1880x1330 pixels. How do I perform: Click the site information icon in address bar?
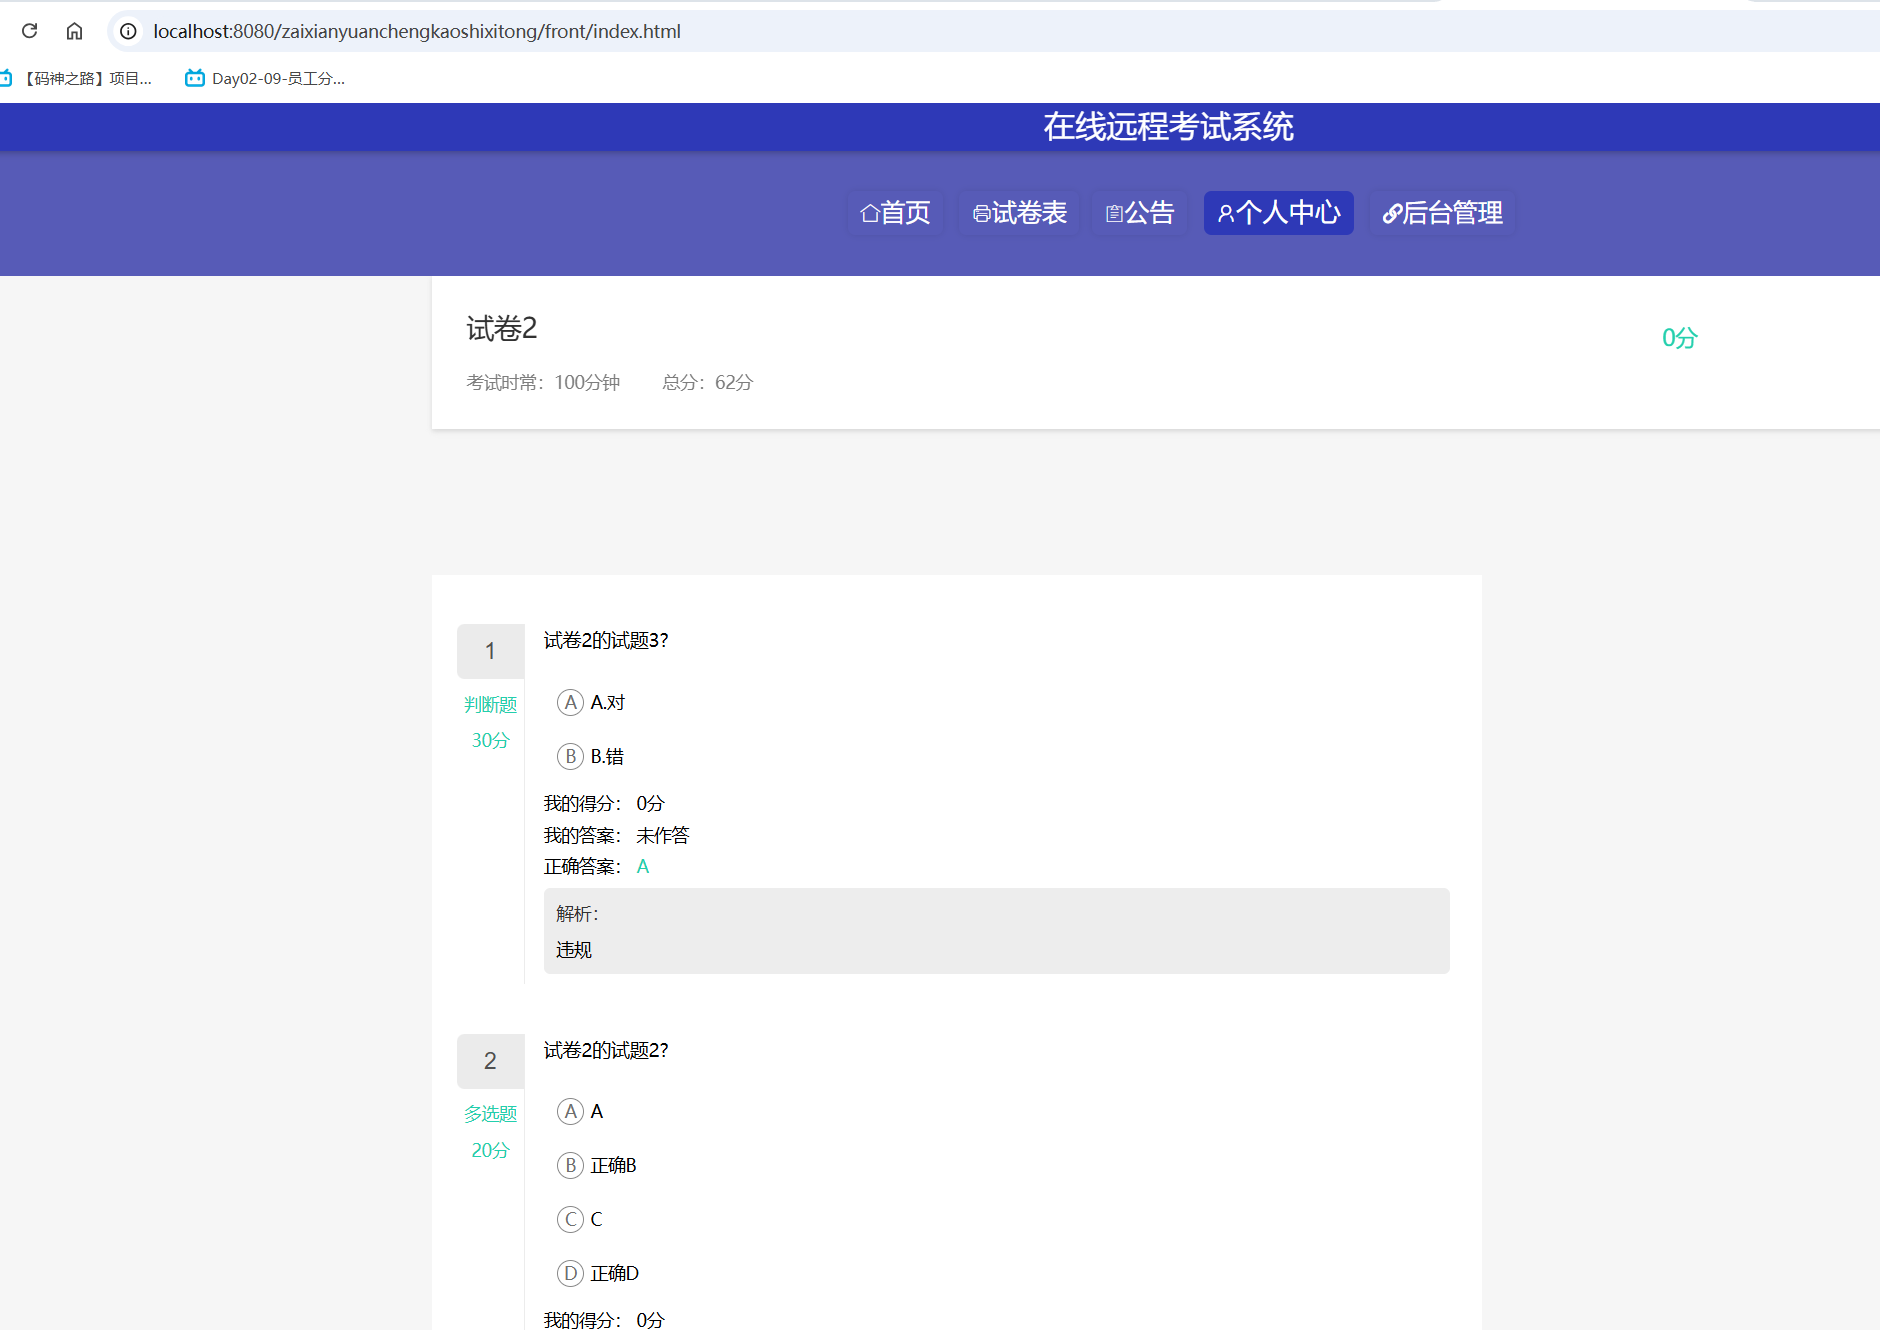[x=128, y=31]
